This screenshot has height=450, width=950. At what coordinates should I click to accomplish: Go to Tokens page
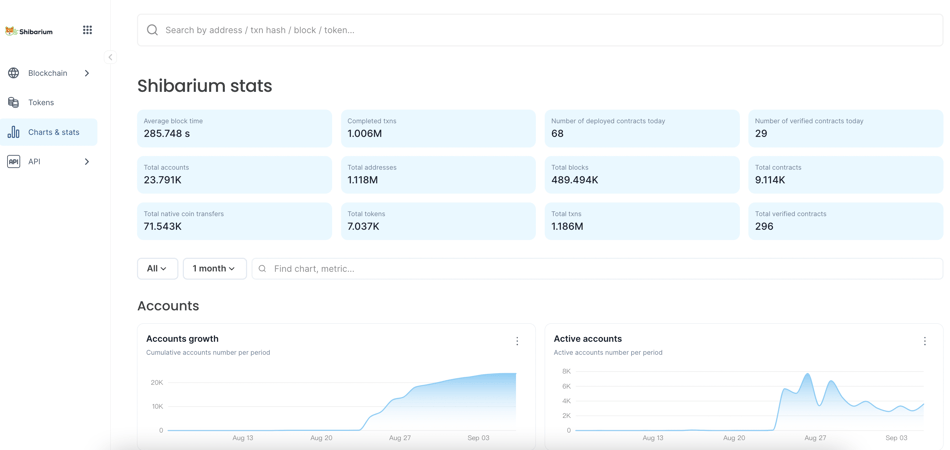(41, 102)
